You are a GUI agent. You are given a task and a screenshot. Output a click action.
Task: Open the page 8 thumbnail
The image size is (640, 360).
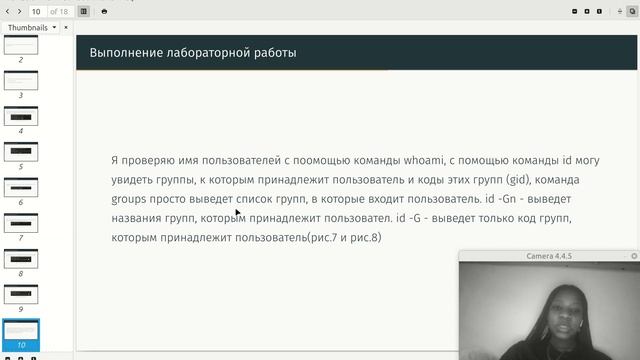click(21, 259)
